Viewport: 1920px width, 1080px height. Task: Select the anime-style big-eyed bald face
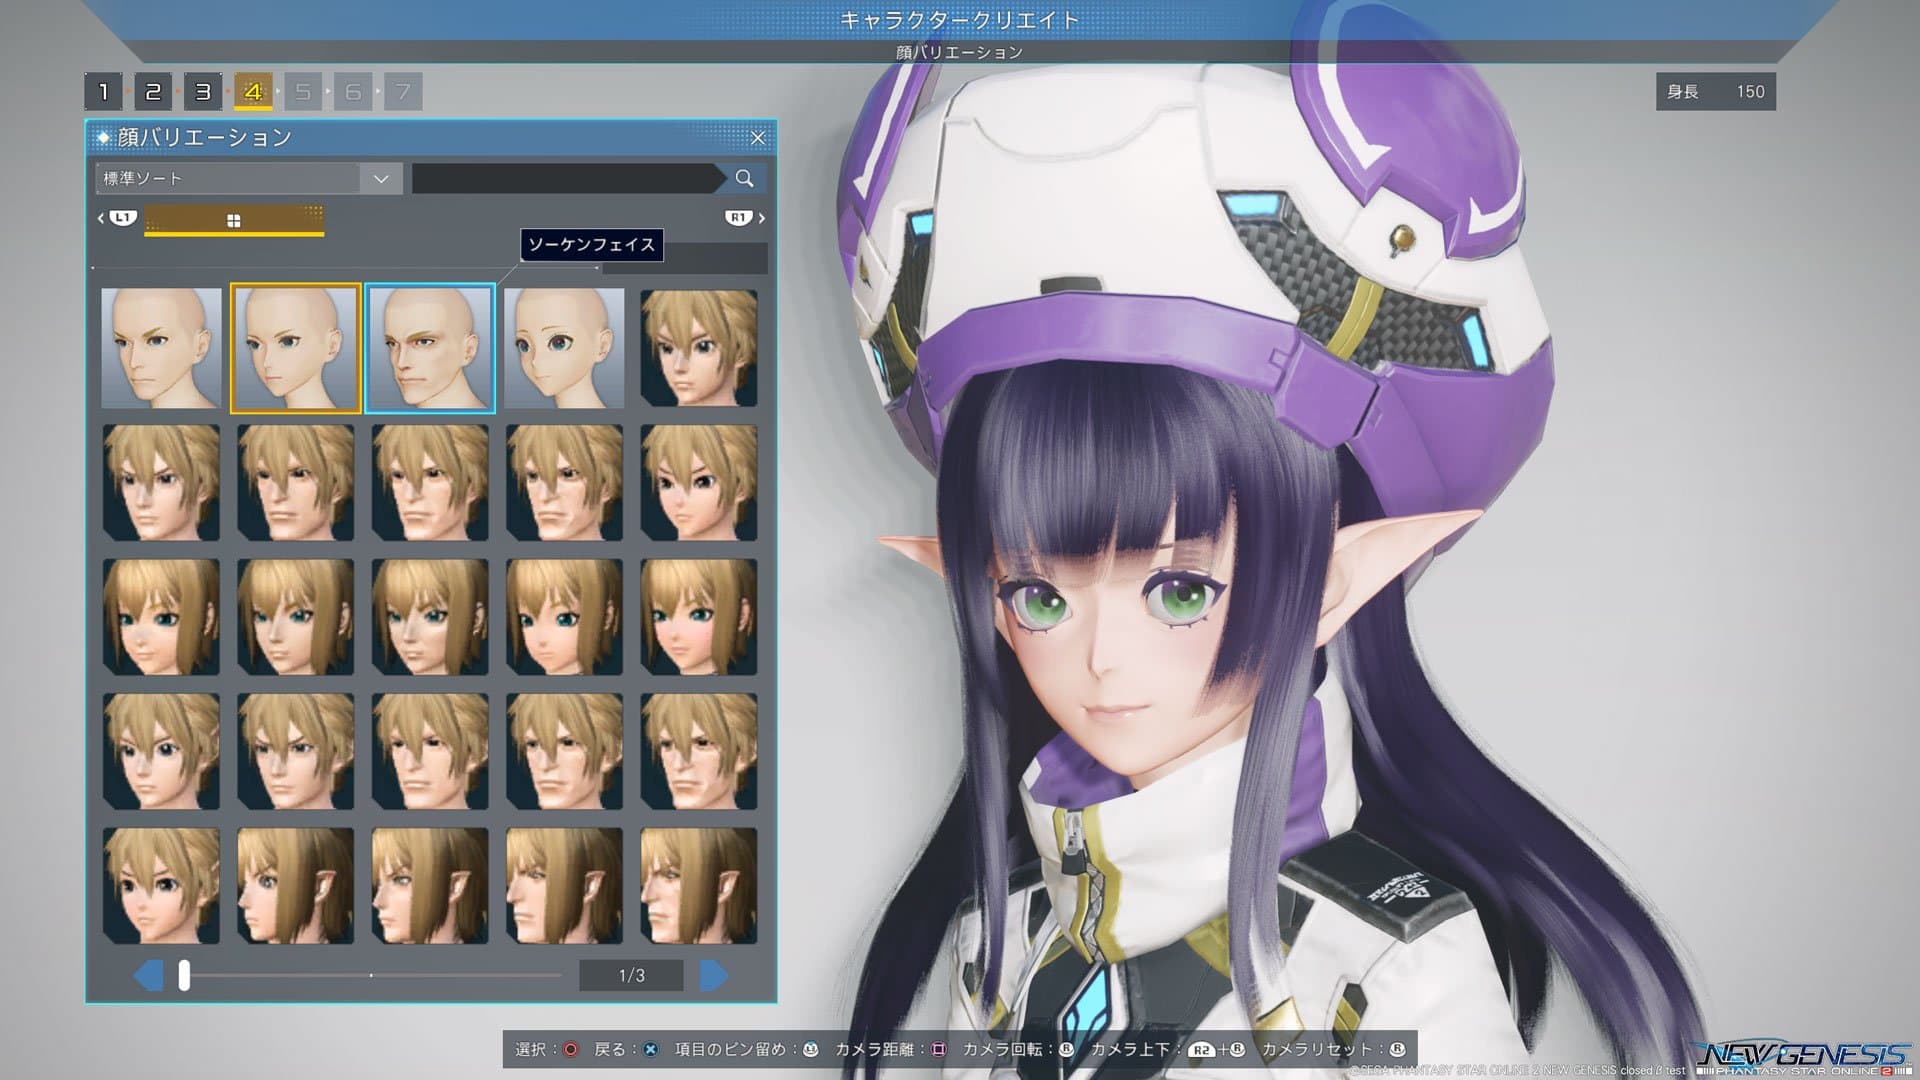564,348
